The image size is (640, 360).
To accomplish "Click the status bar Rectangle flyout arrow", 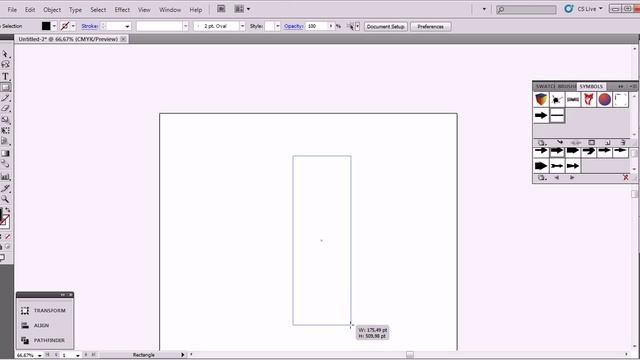I will [182, 355].
